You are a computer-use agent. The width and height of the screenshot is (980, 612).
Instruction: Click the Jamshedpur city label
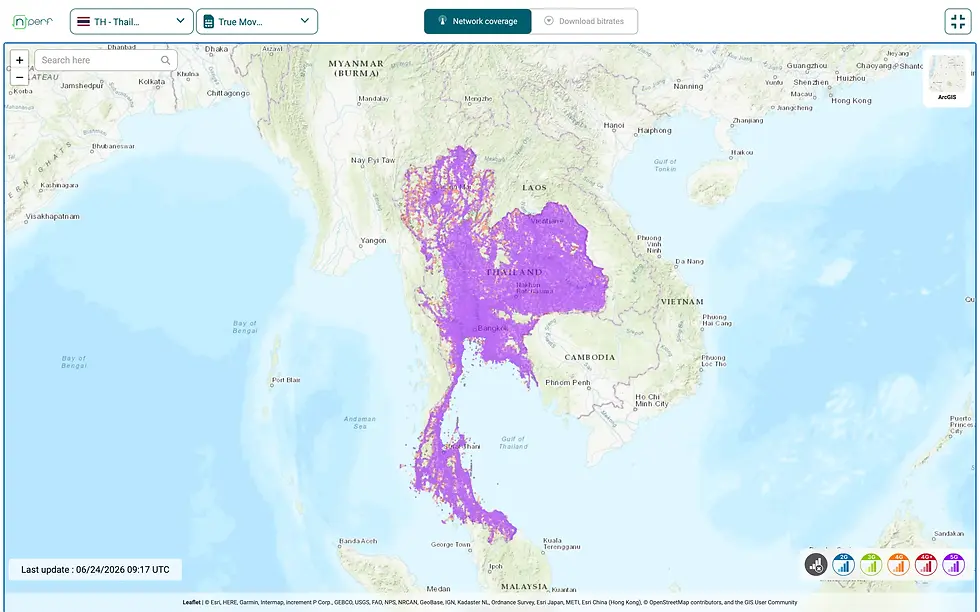coord(82,86)
